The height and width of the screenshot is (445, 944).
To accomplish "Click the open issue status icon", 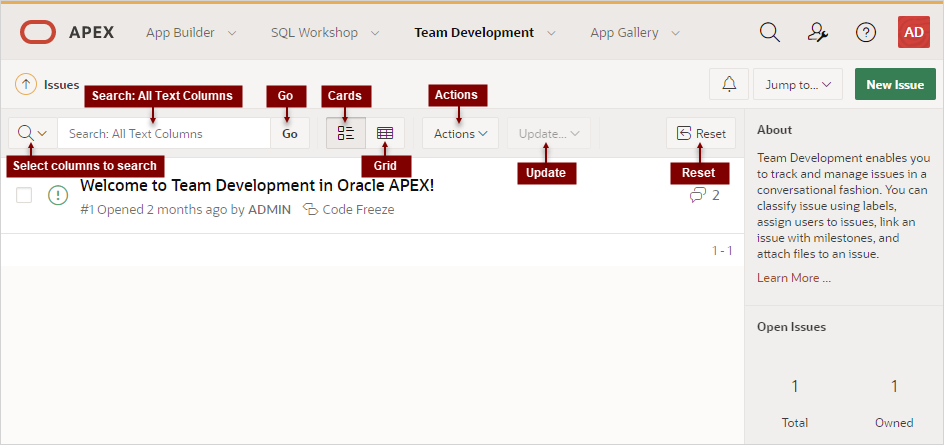I will 57,195.
